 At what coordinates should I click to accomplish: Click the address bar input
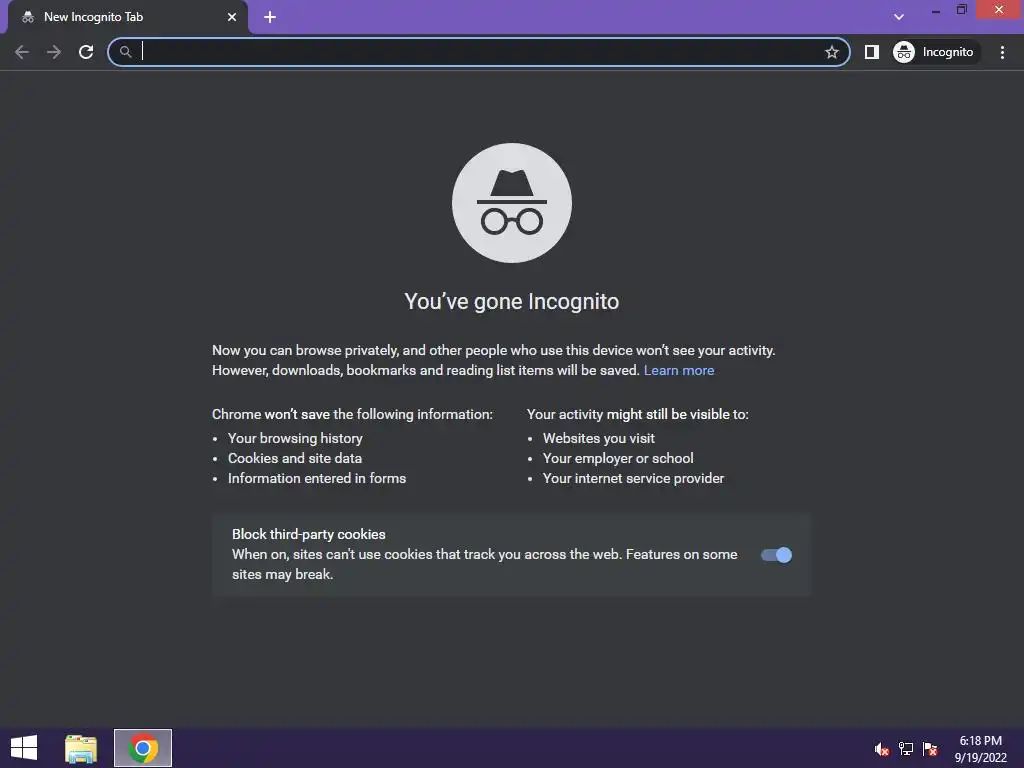tap(480, 52)
